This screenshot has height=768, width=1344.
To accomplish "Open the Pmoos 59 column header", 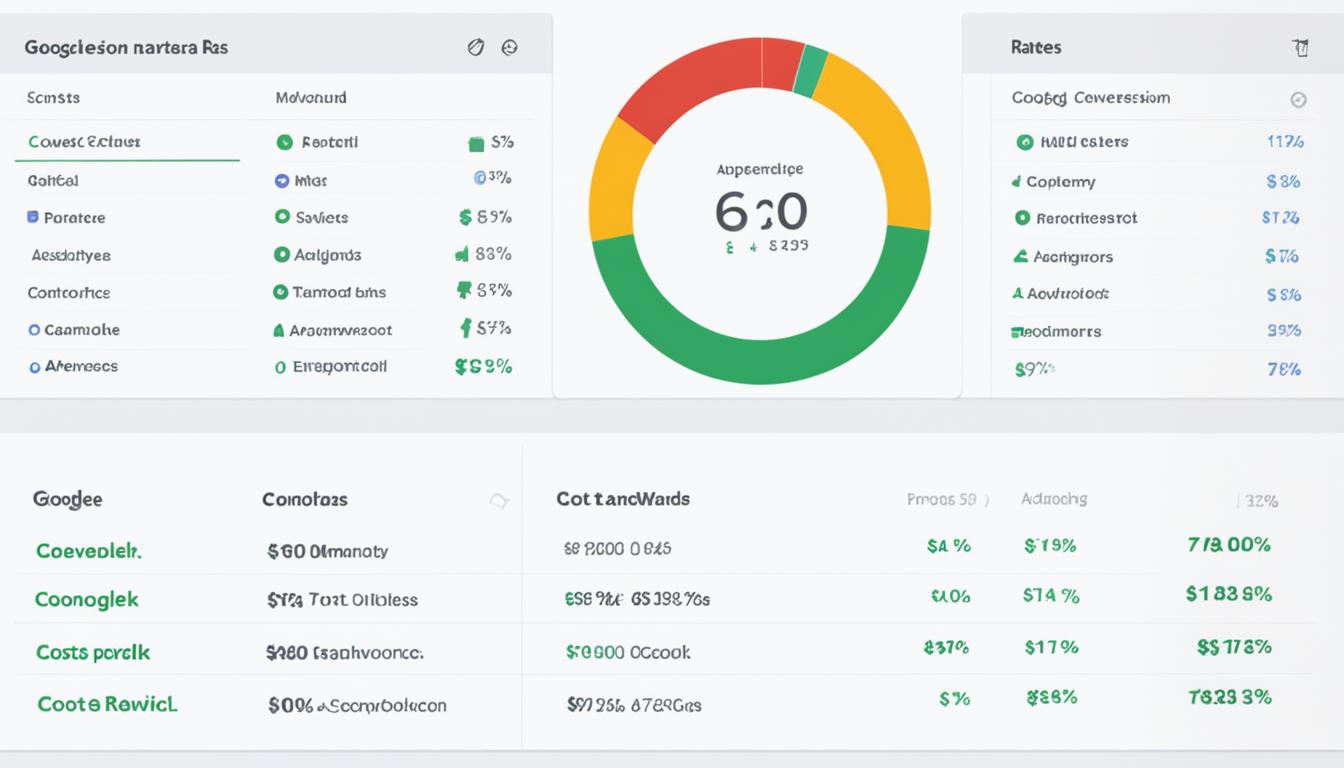I will [945, 499].
